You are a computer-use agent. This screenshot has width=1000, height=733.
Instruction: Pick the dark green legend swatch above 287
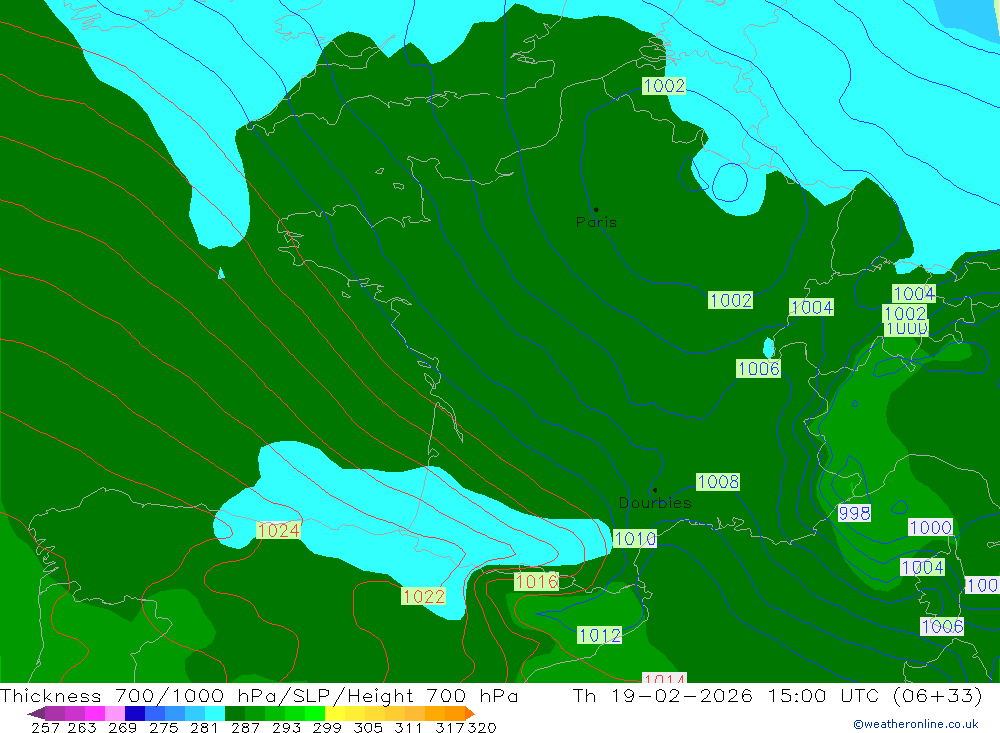[235, 713]
